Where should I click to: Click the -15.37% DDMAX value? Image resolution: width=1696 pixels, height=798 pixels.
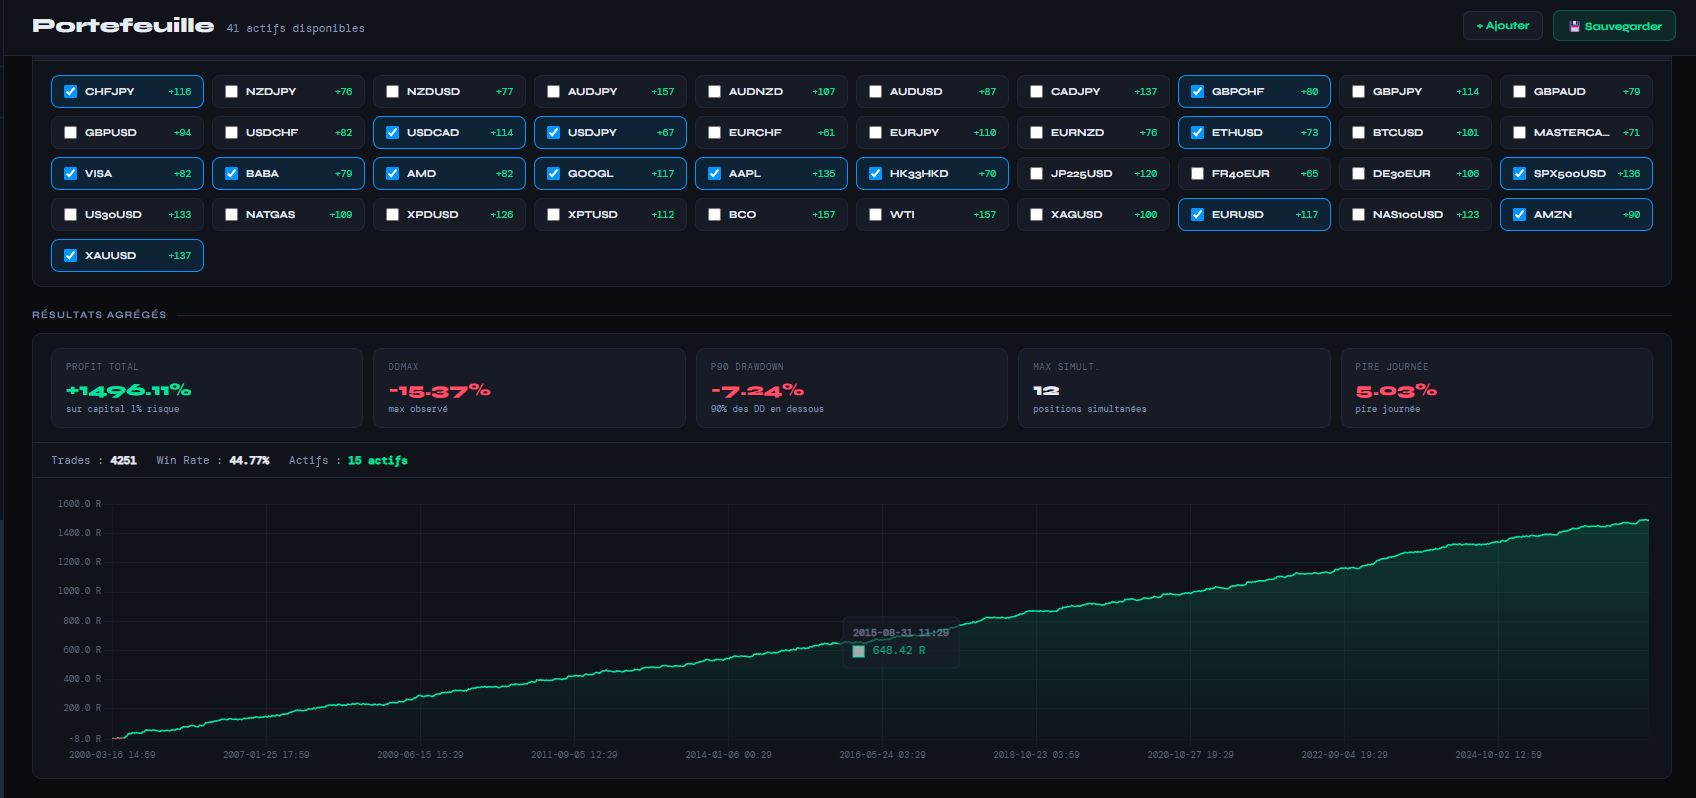click(x=439, y=390)
